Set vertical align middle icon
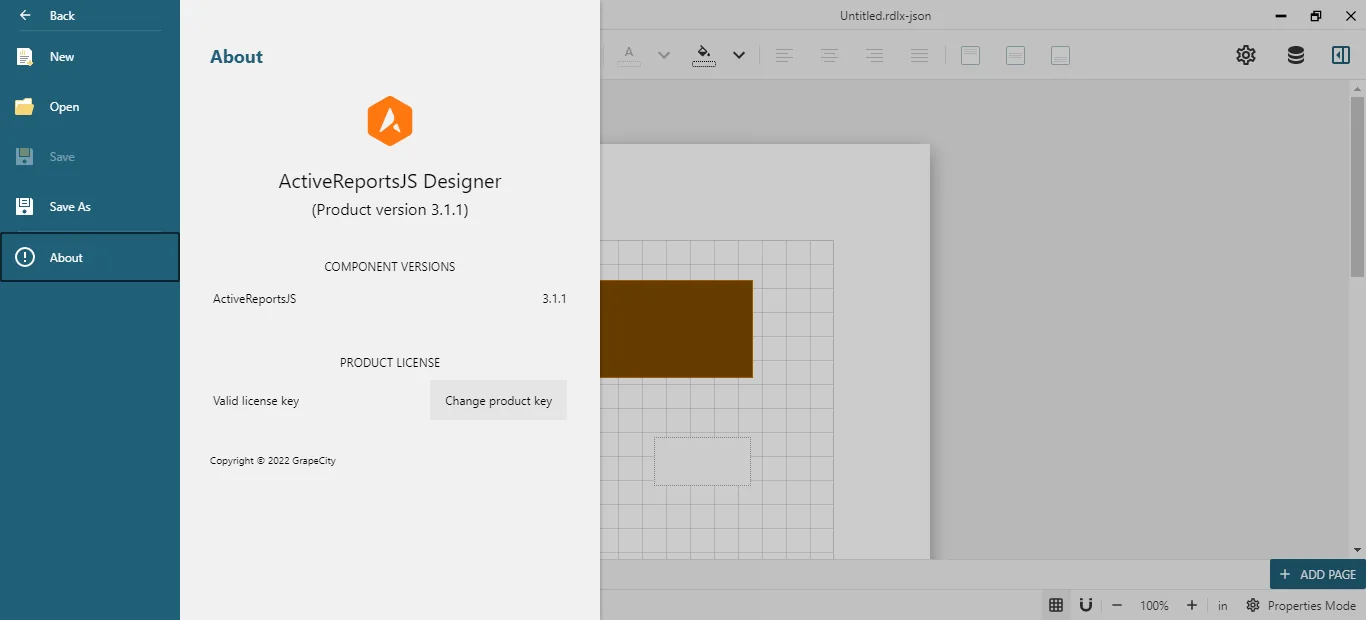This screenshot has width=1366, height=620. click(x=1015, y=55)
